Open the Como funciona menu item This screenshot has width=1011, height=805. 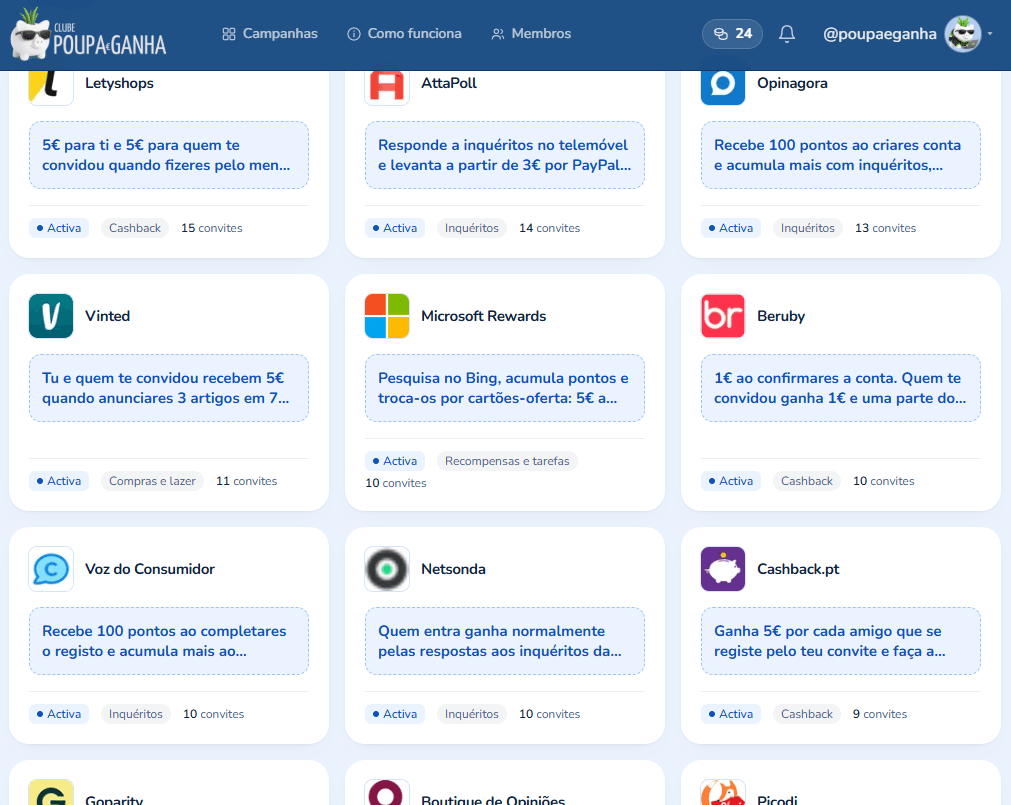point(404,34)
